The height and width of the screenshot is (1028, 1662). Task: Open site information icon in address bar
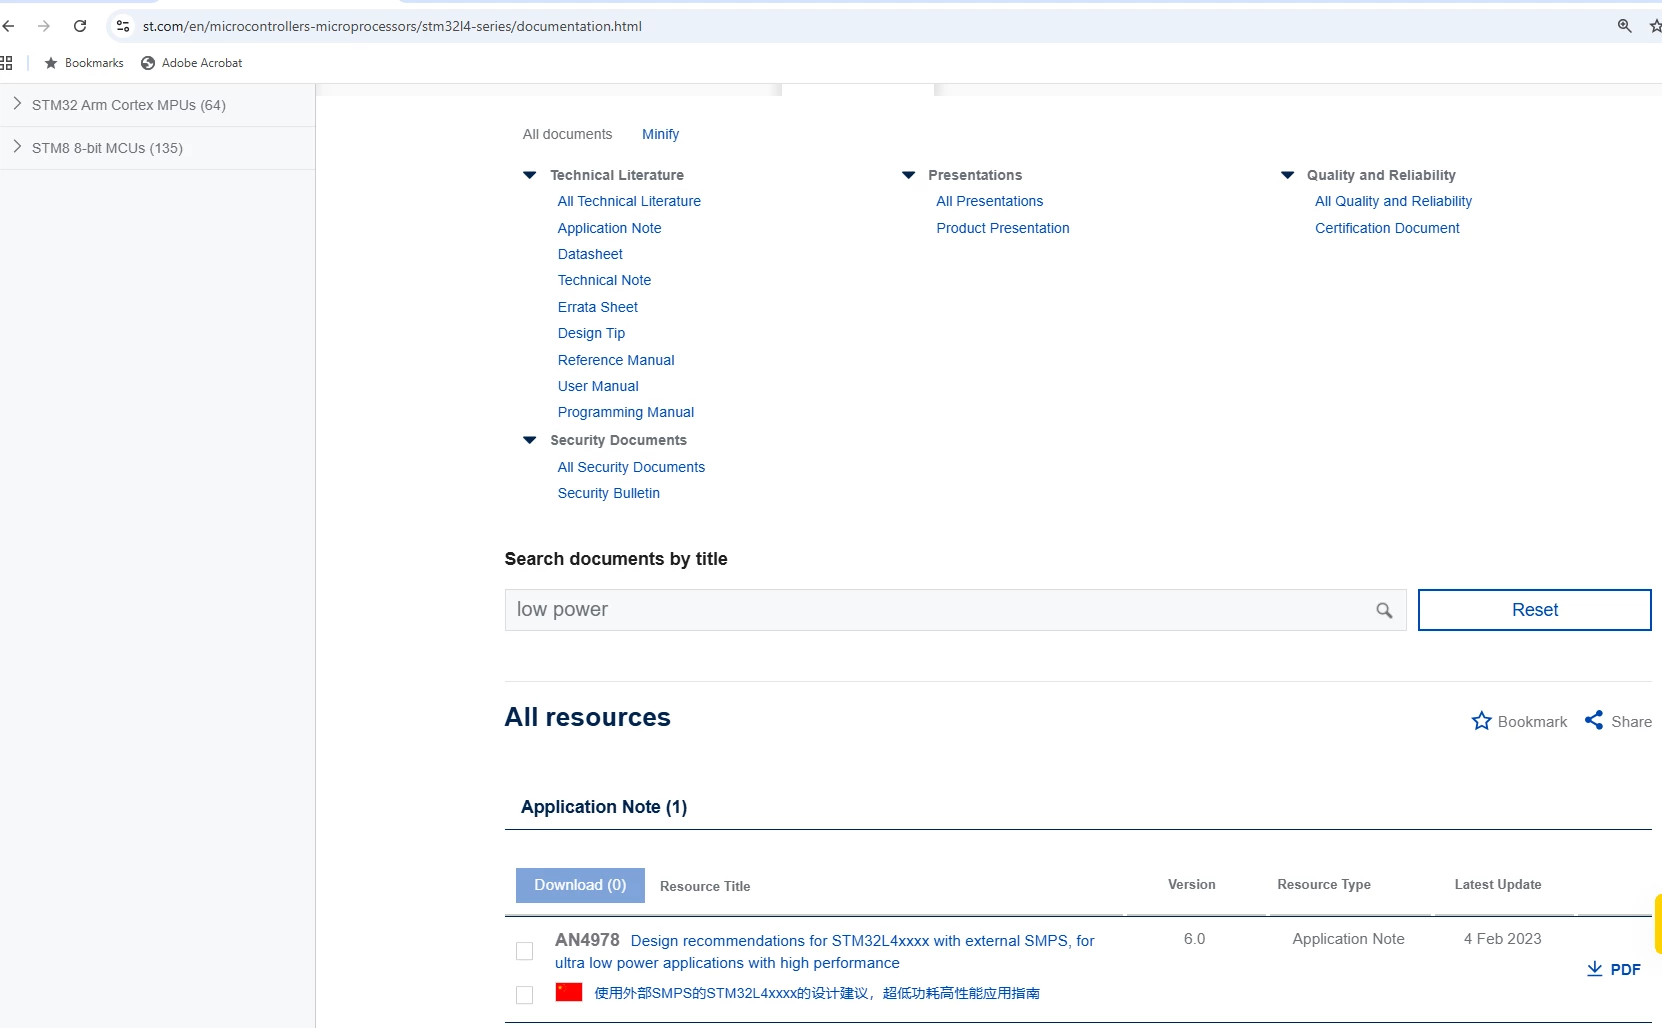(123, 26)
